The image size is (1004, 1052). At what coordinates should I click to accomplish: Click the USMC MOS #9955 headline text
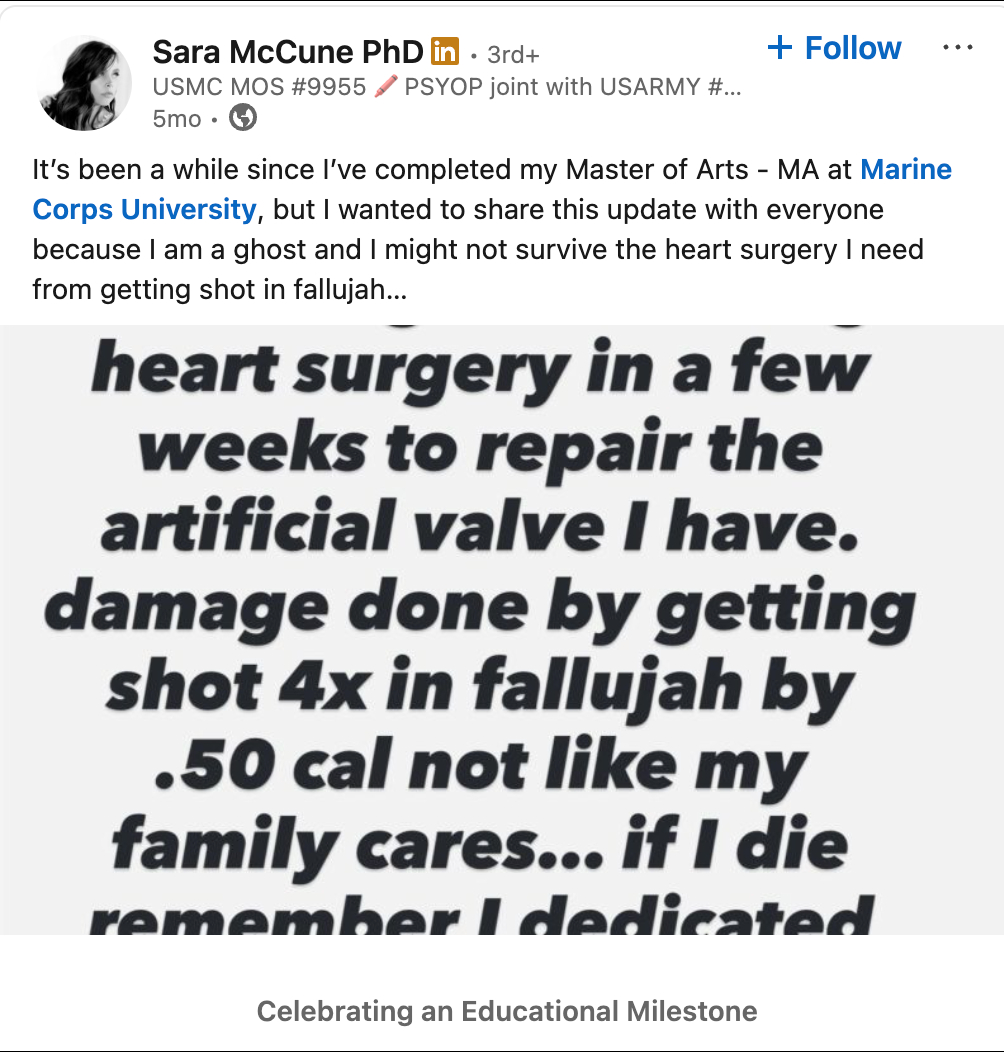259,87
